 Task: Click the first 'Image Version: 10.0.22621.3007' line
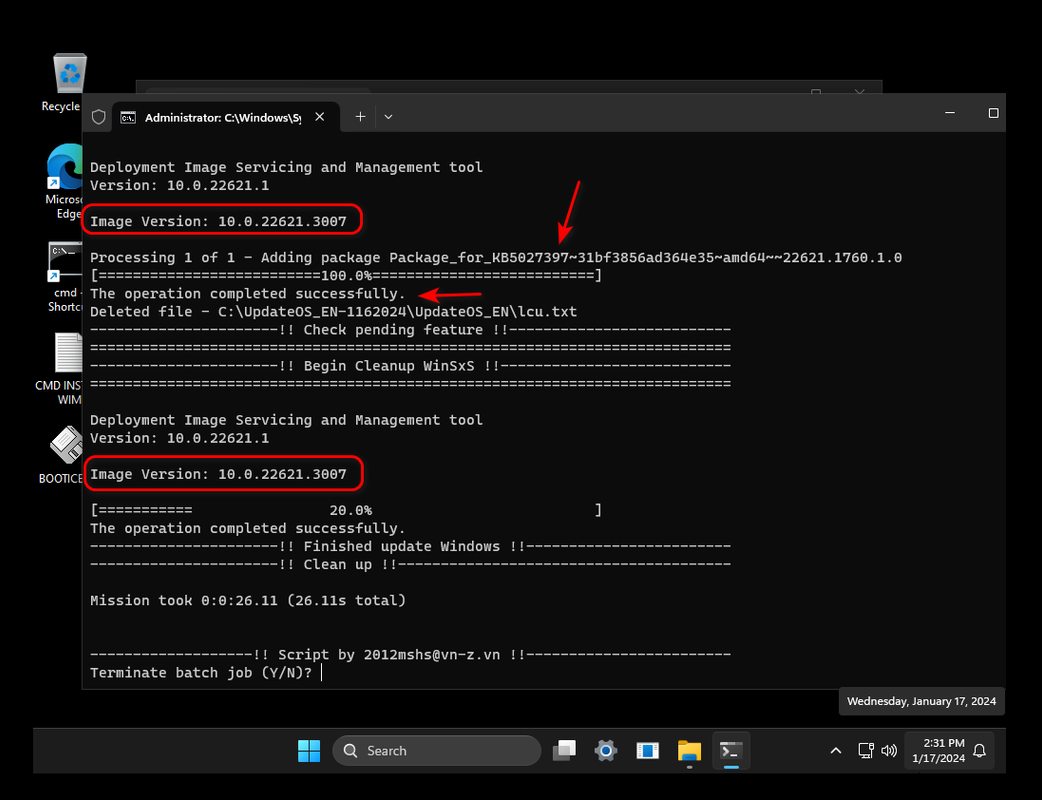[219, 221]
